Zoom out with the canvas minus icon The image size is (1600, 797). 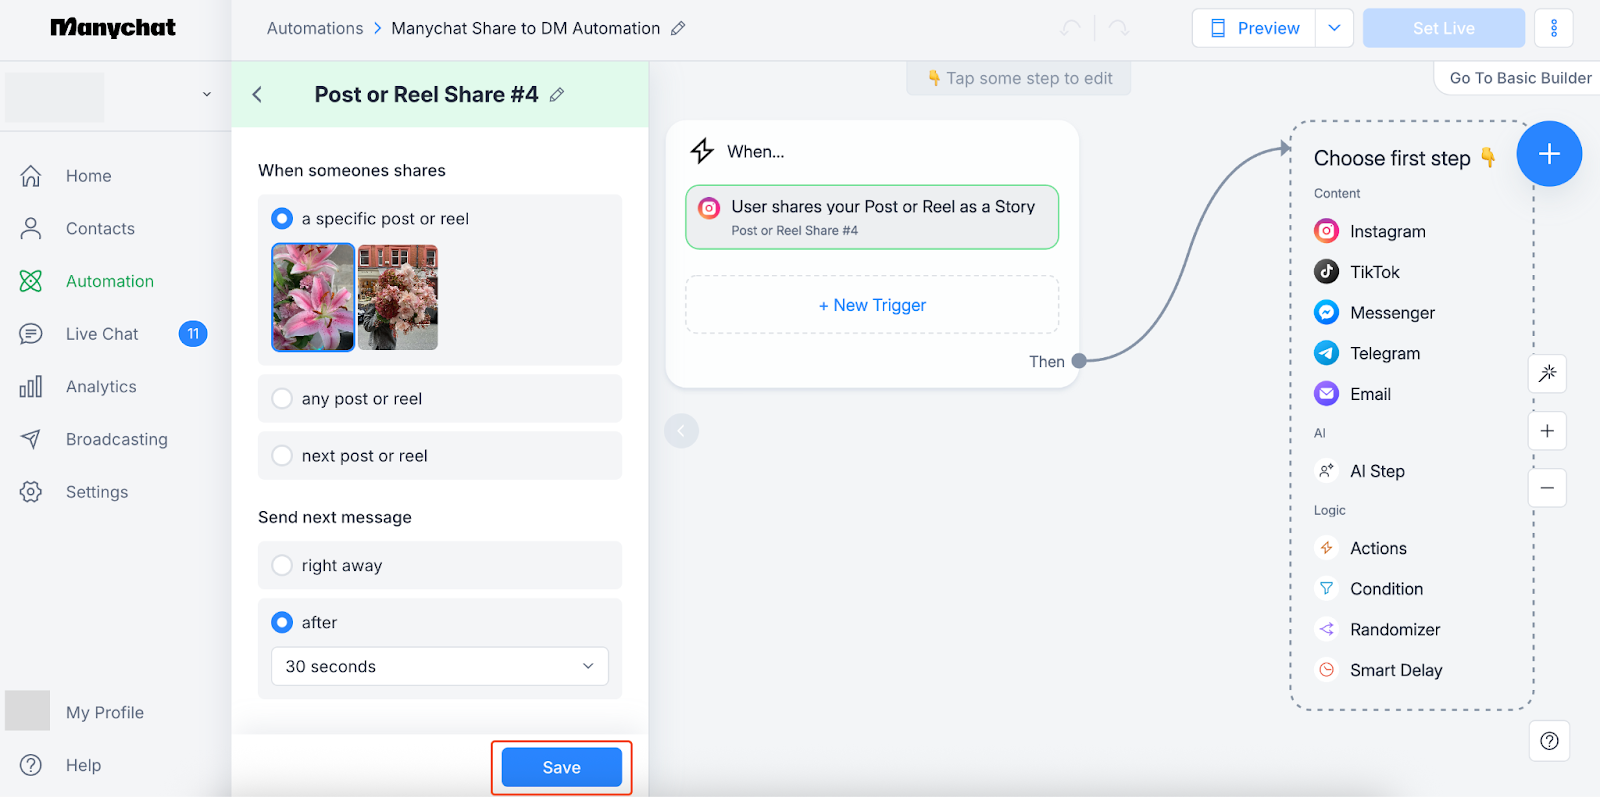tap(1547, 488)
